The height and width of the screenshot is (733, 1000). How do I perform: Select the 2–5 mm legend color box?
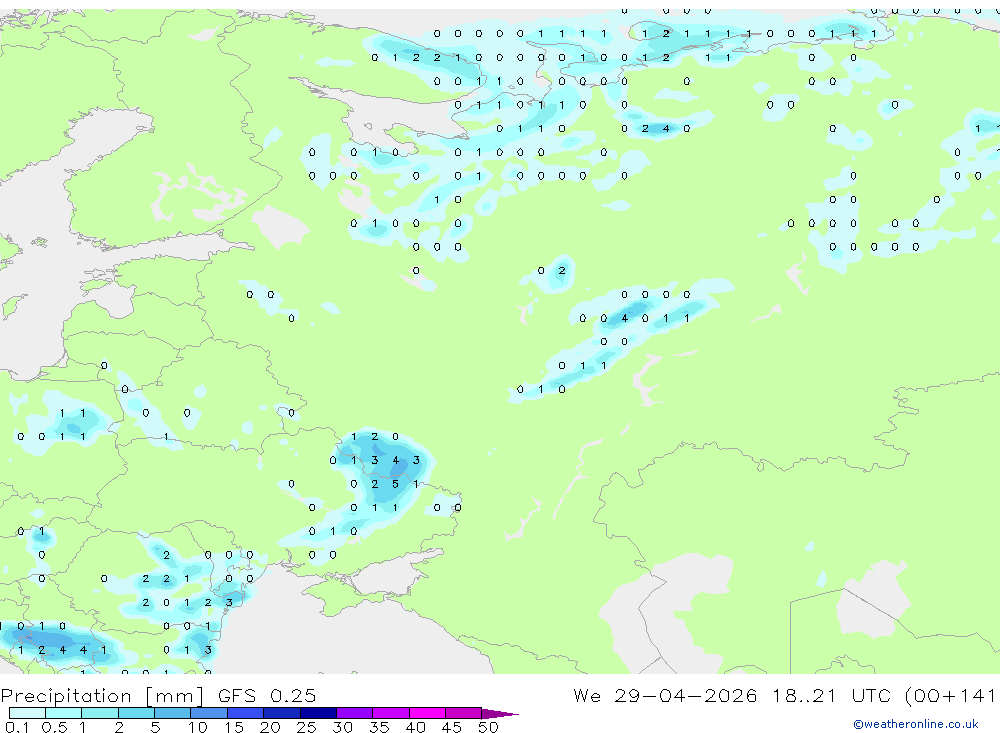(136, 713)
